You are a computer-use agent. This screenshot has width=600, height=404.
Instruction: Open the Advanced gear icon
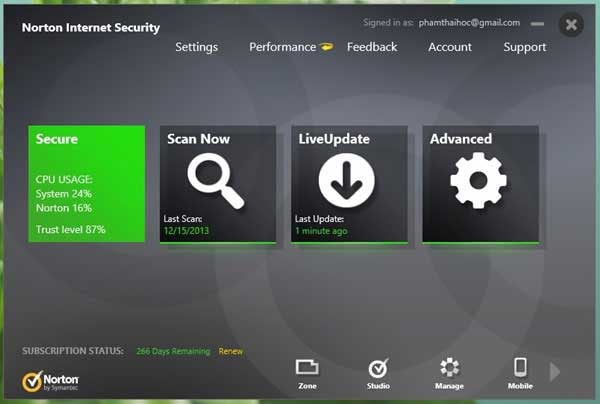point(478,181)
